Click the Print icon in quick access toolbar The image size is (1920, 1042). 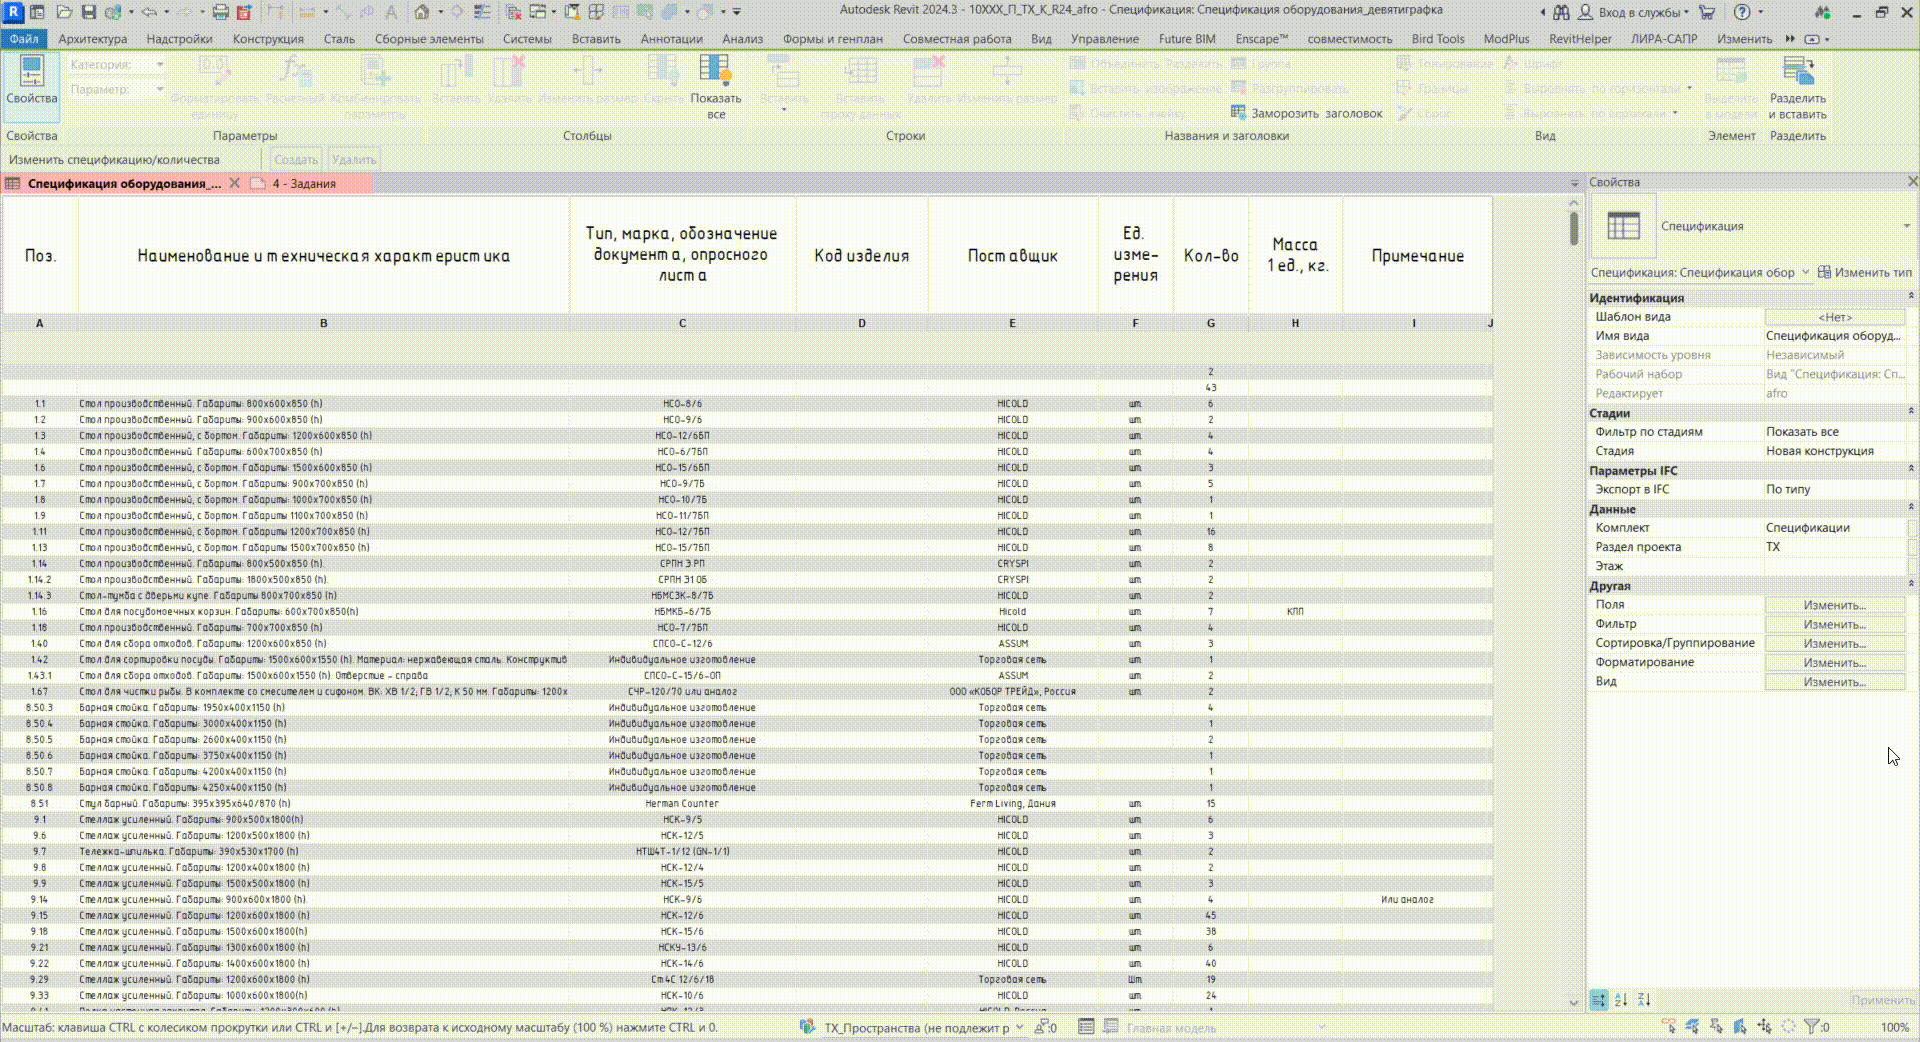220,12
